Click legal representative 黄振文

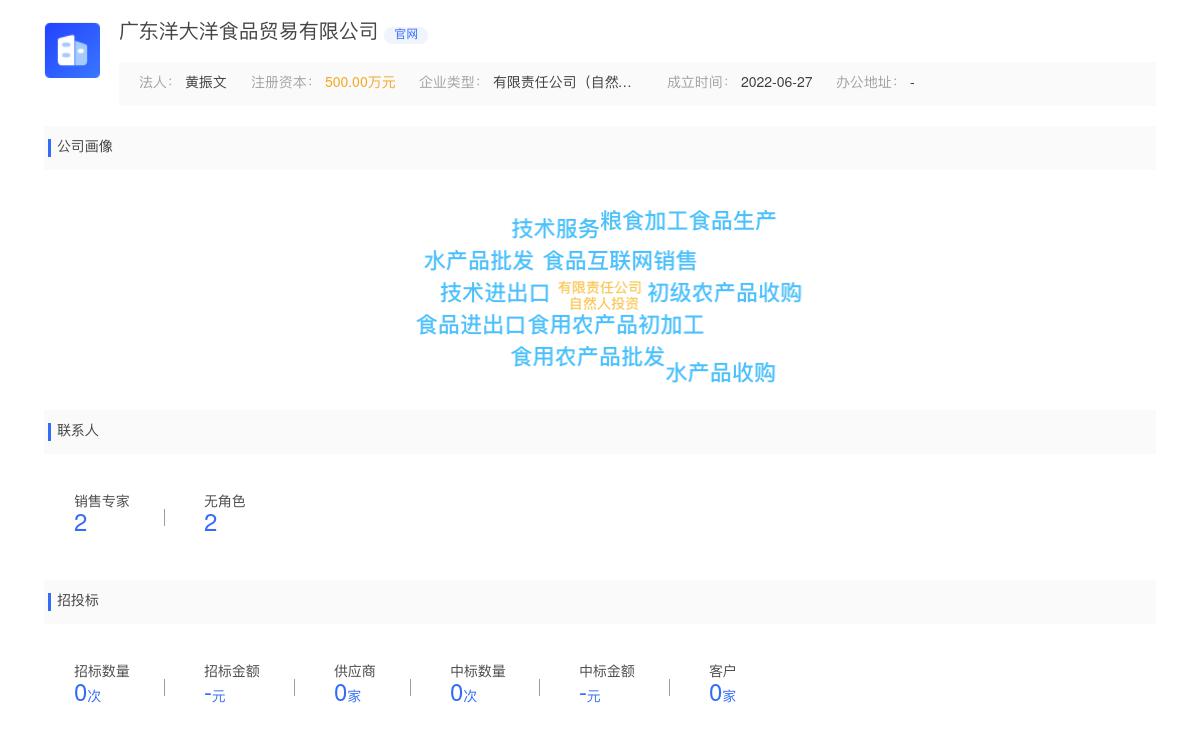click(x=205, y=83)
